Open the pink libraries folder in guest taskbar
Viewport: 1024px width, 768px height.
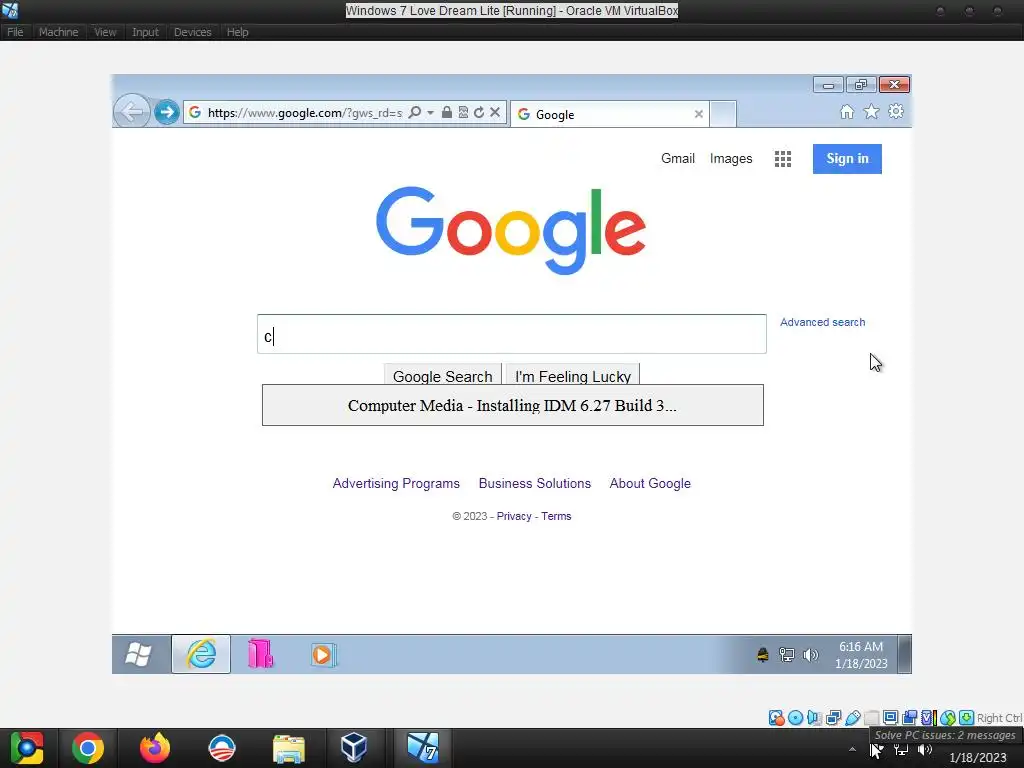261,654
